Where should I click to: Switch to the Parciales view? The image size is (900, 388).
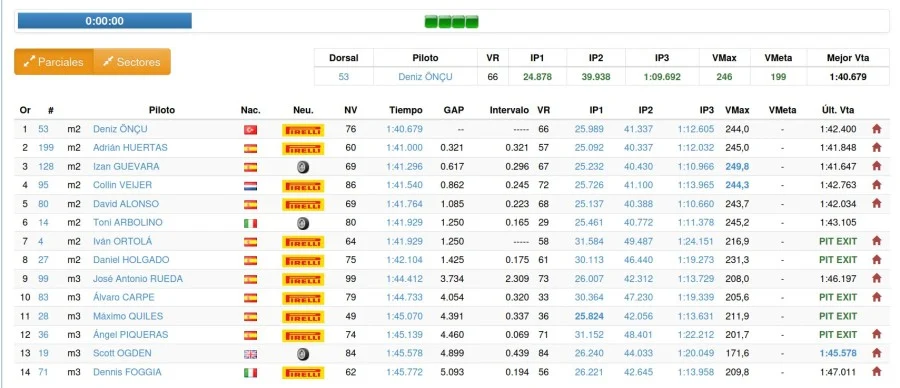53,61
